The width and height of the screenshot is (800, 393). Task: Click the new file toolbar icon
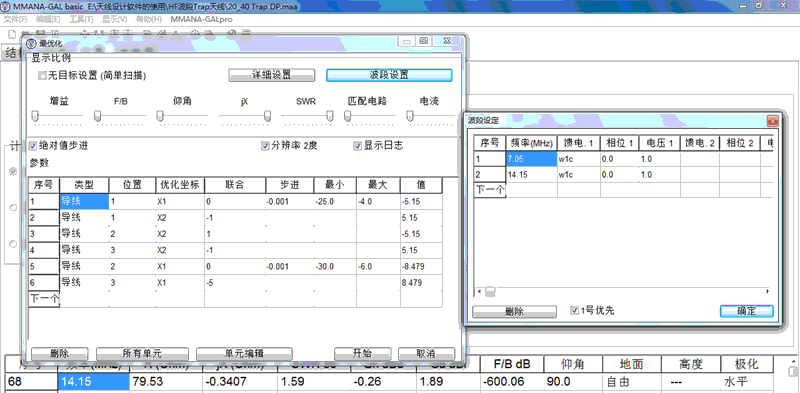tap(12, 34)
